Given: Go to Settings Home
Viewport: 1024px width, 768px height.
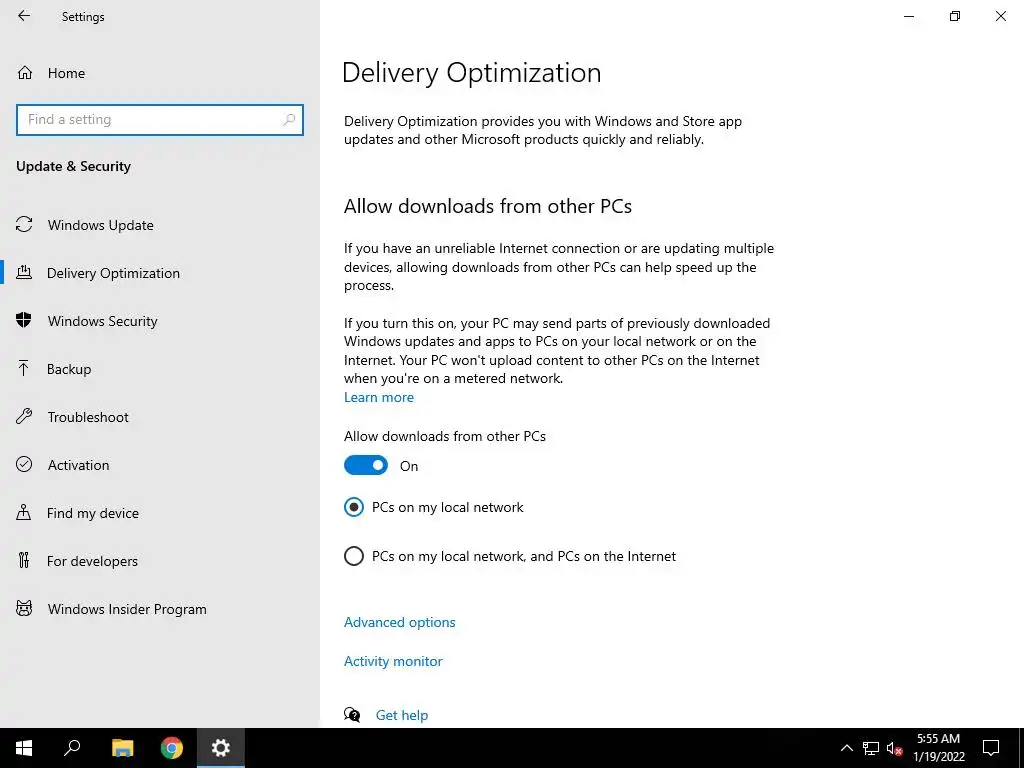Looking at the screenshot, I should 66,73.
